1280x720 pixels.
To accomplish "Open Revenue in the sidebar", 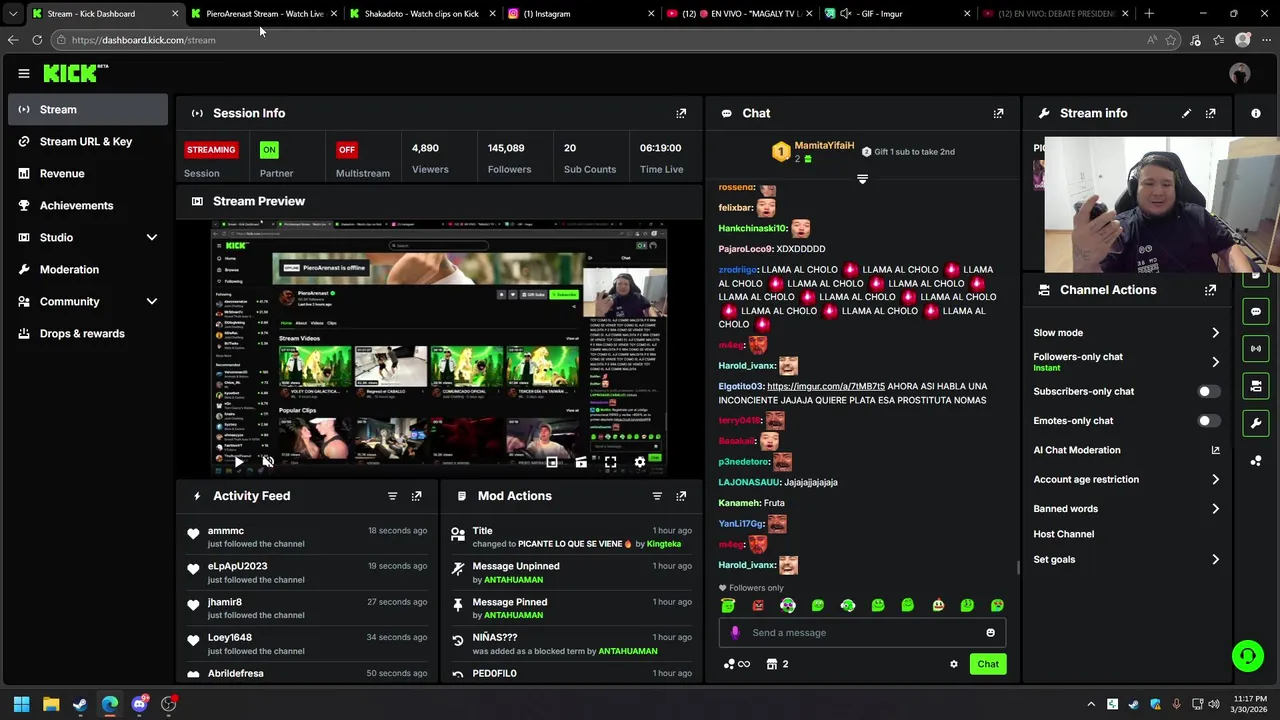I will pos(88,173).
